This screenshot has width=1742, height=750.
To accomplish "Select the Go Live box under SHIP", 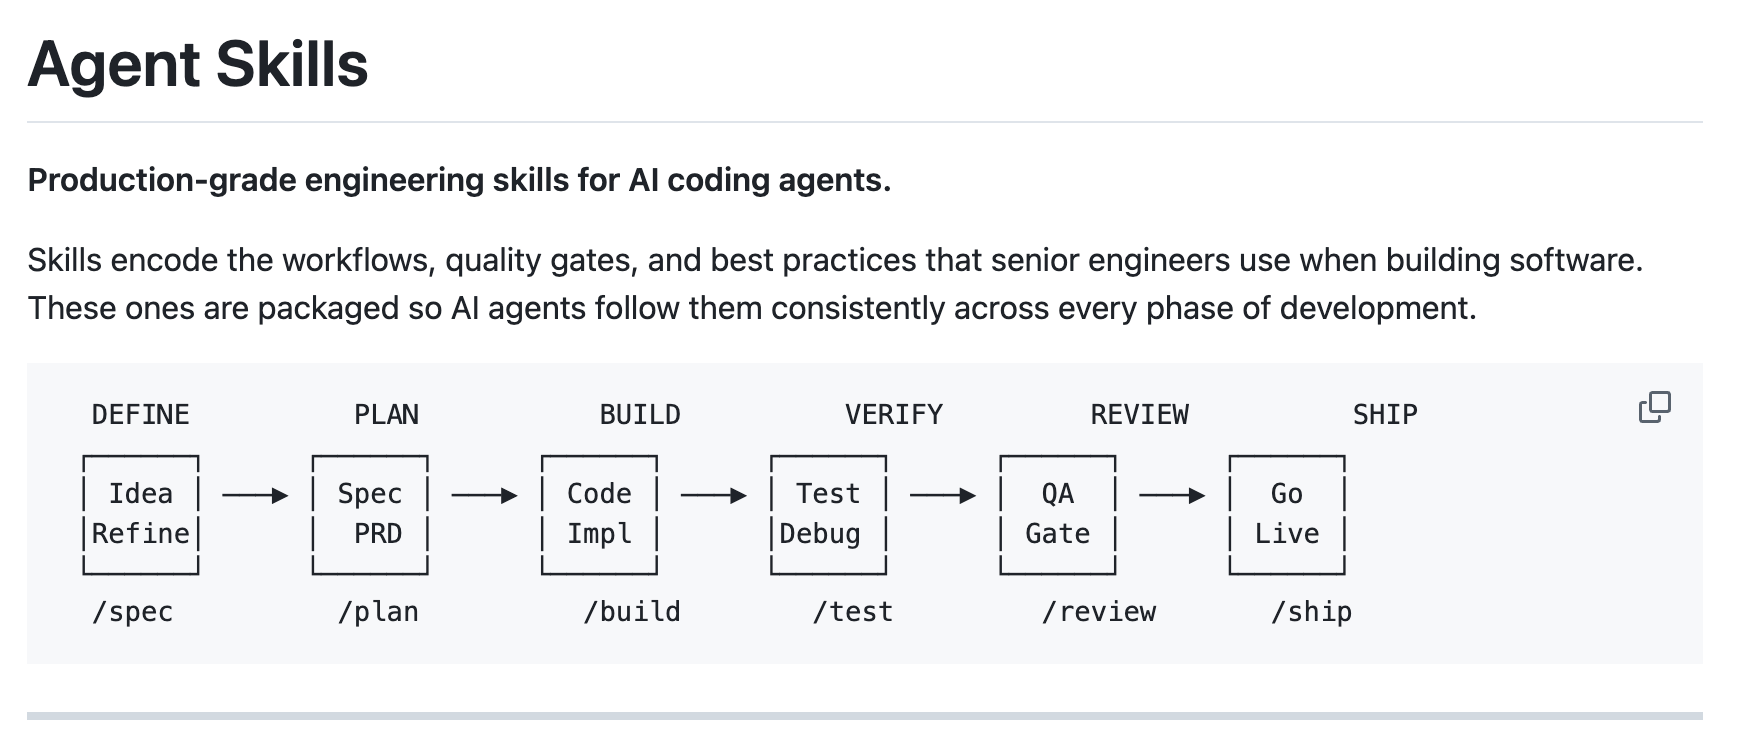I will (1286, 513).
